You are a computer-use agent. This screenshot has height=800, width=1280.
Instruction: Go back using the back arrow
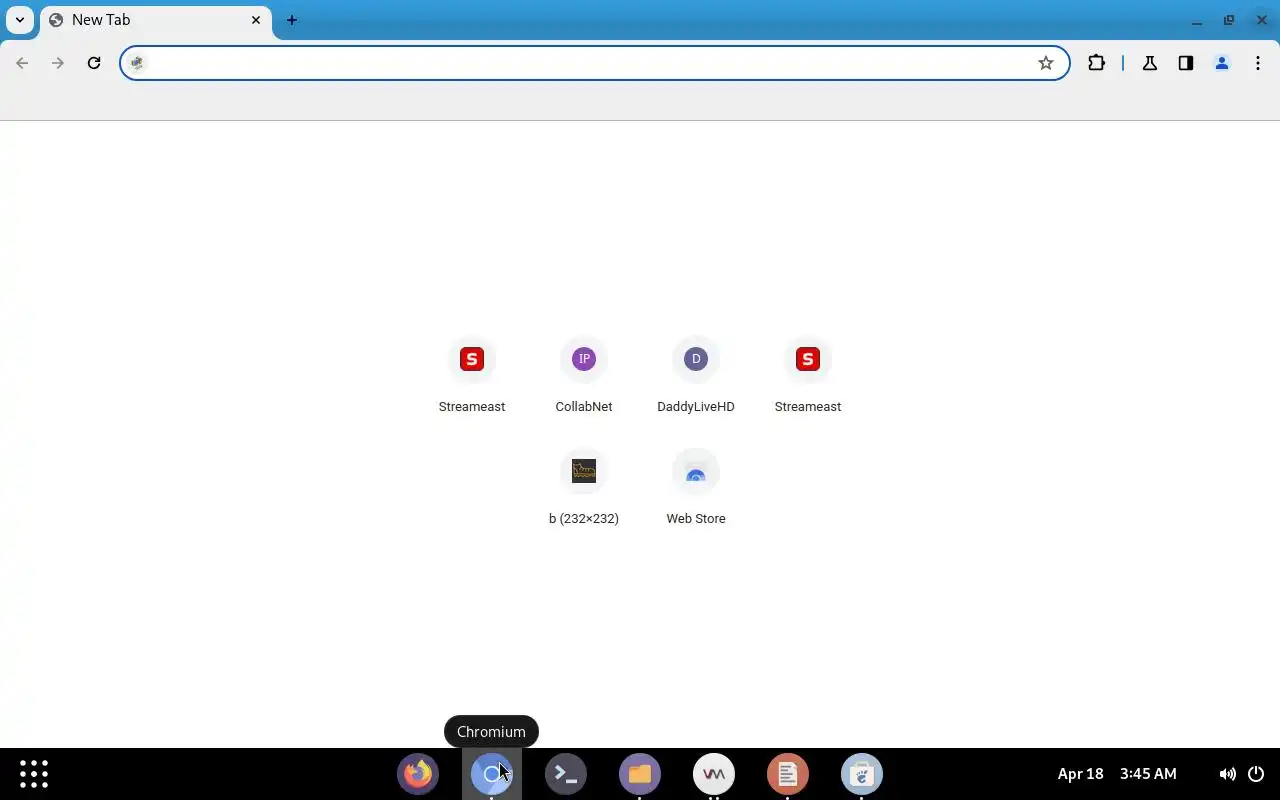(x=22, y=63)
